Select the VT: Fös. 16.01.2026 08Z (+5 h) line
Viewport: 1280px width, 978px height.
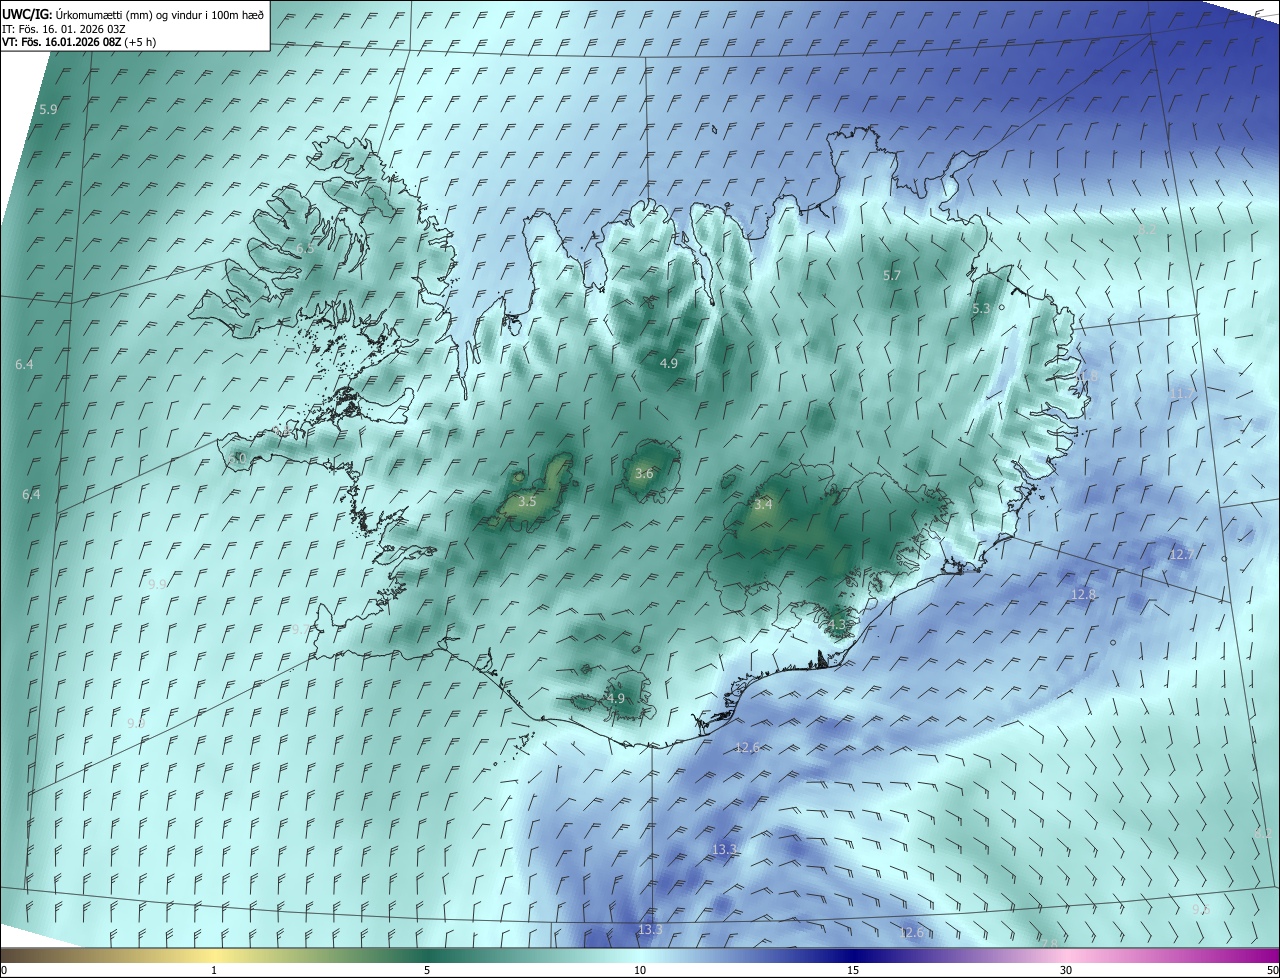click(x=78, y=42)
